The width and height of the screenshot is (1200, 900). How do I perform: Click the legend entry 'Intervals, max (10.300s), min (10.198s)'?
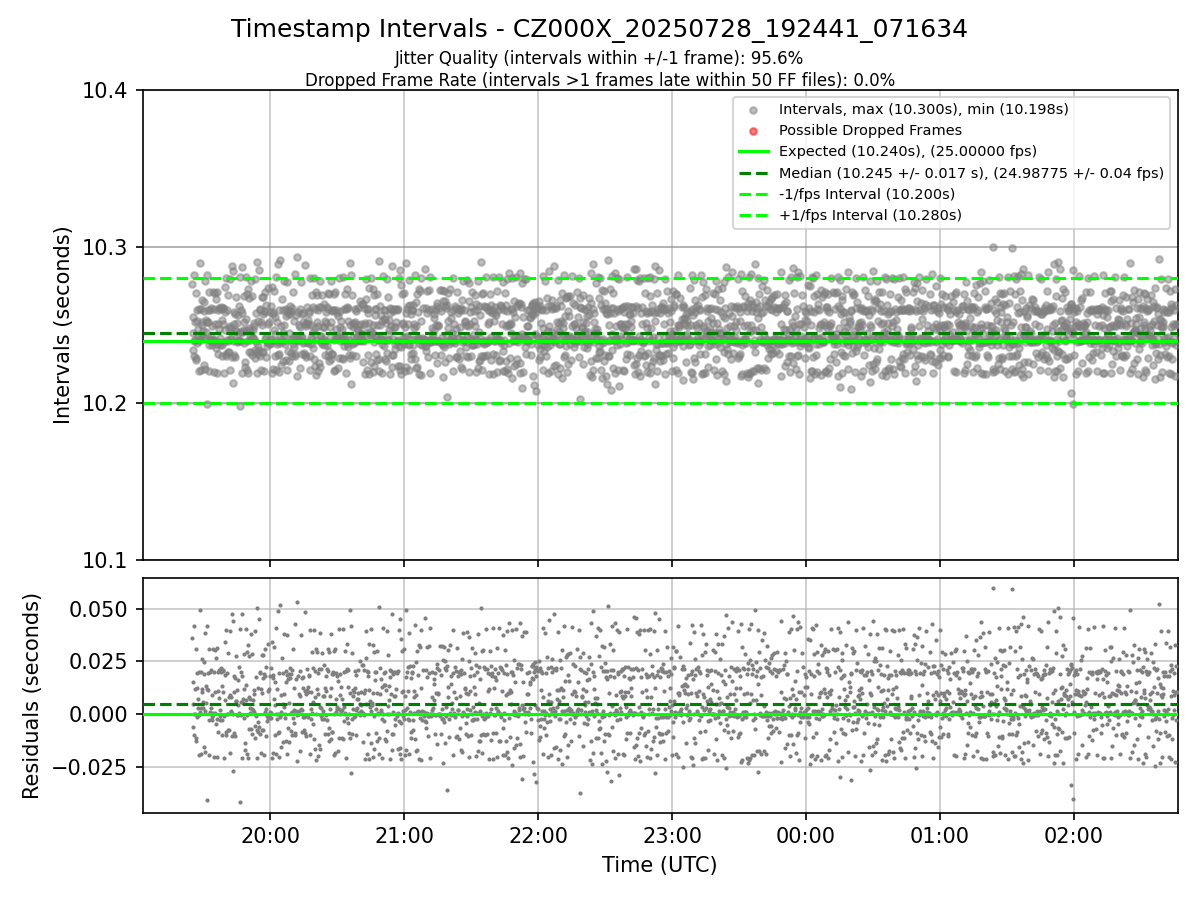pyautogui.click(x=924, y=109)
